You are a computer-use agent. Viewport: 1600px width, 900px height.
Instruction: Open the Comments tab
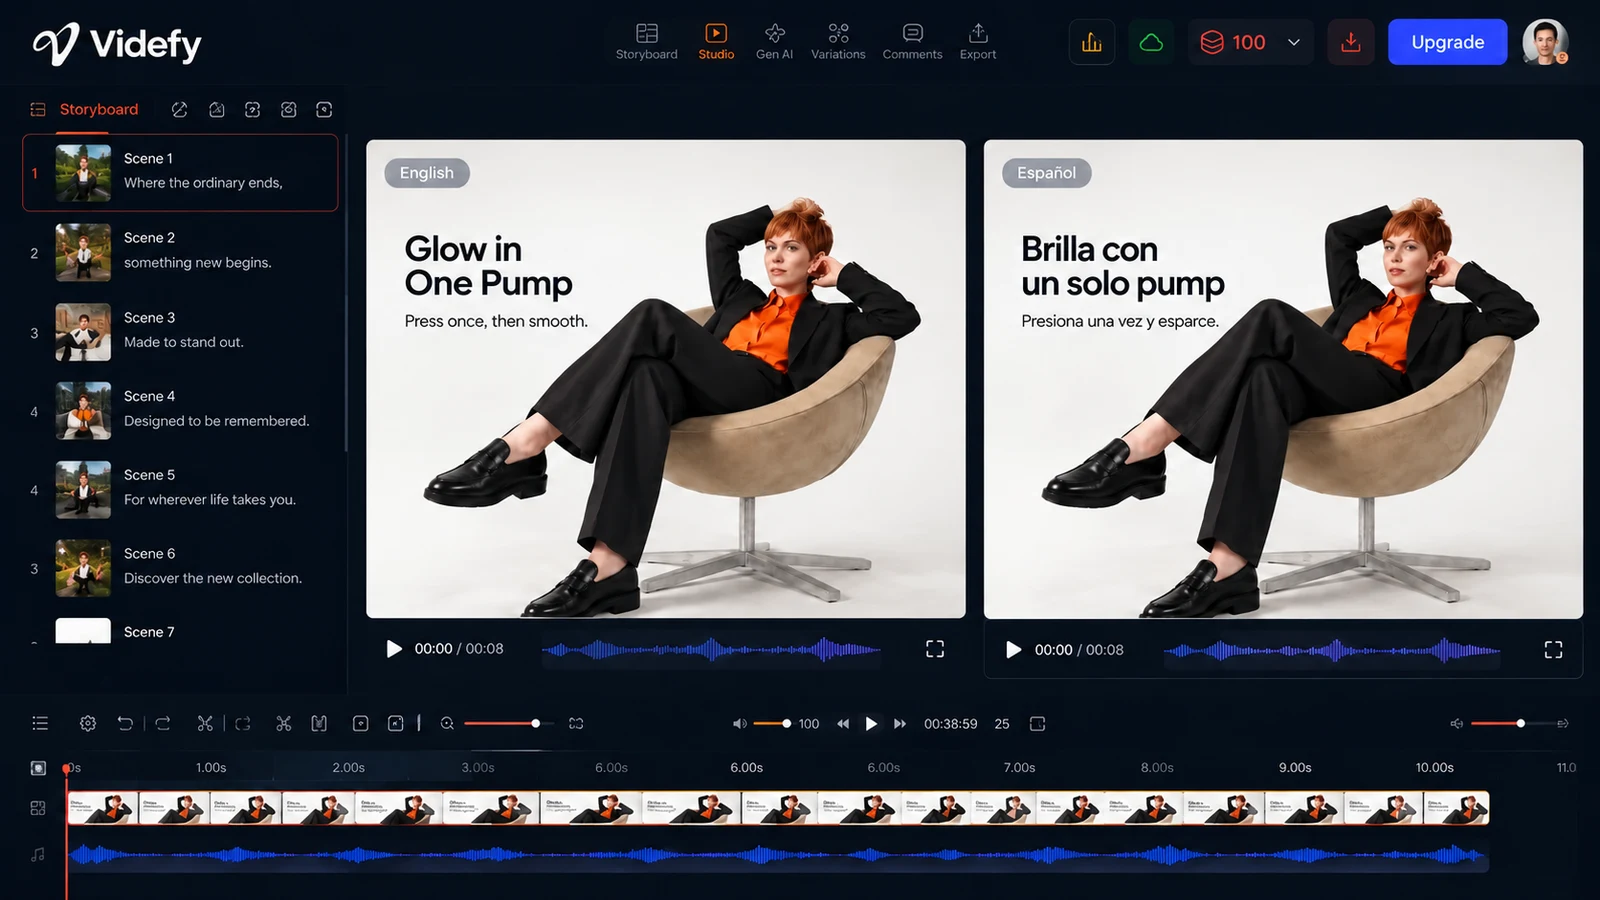coord(912,42)
